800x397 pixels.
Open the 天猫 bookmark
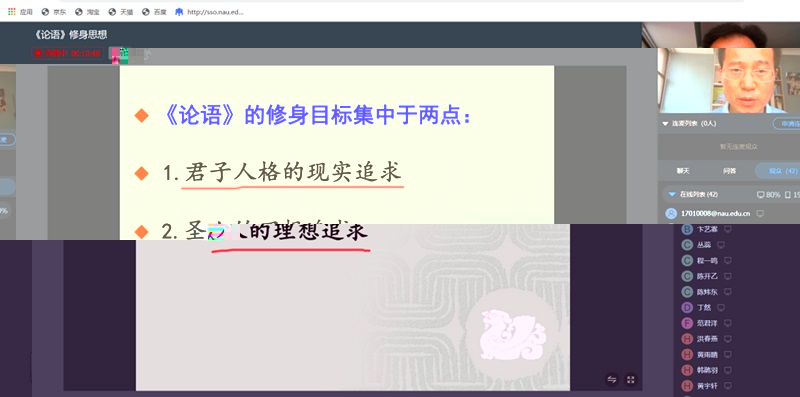click(x=121, y=12)
